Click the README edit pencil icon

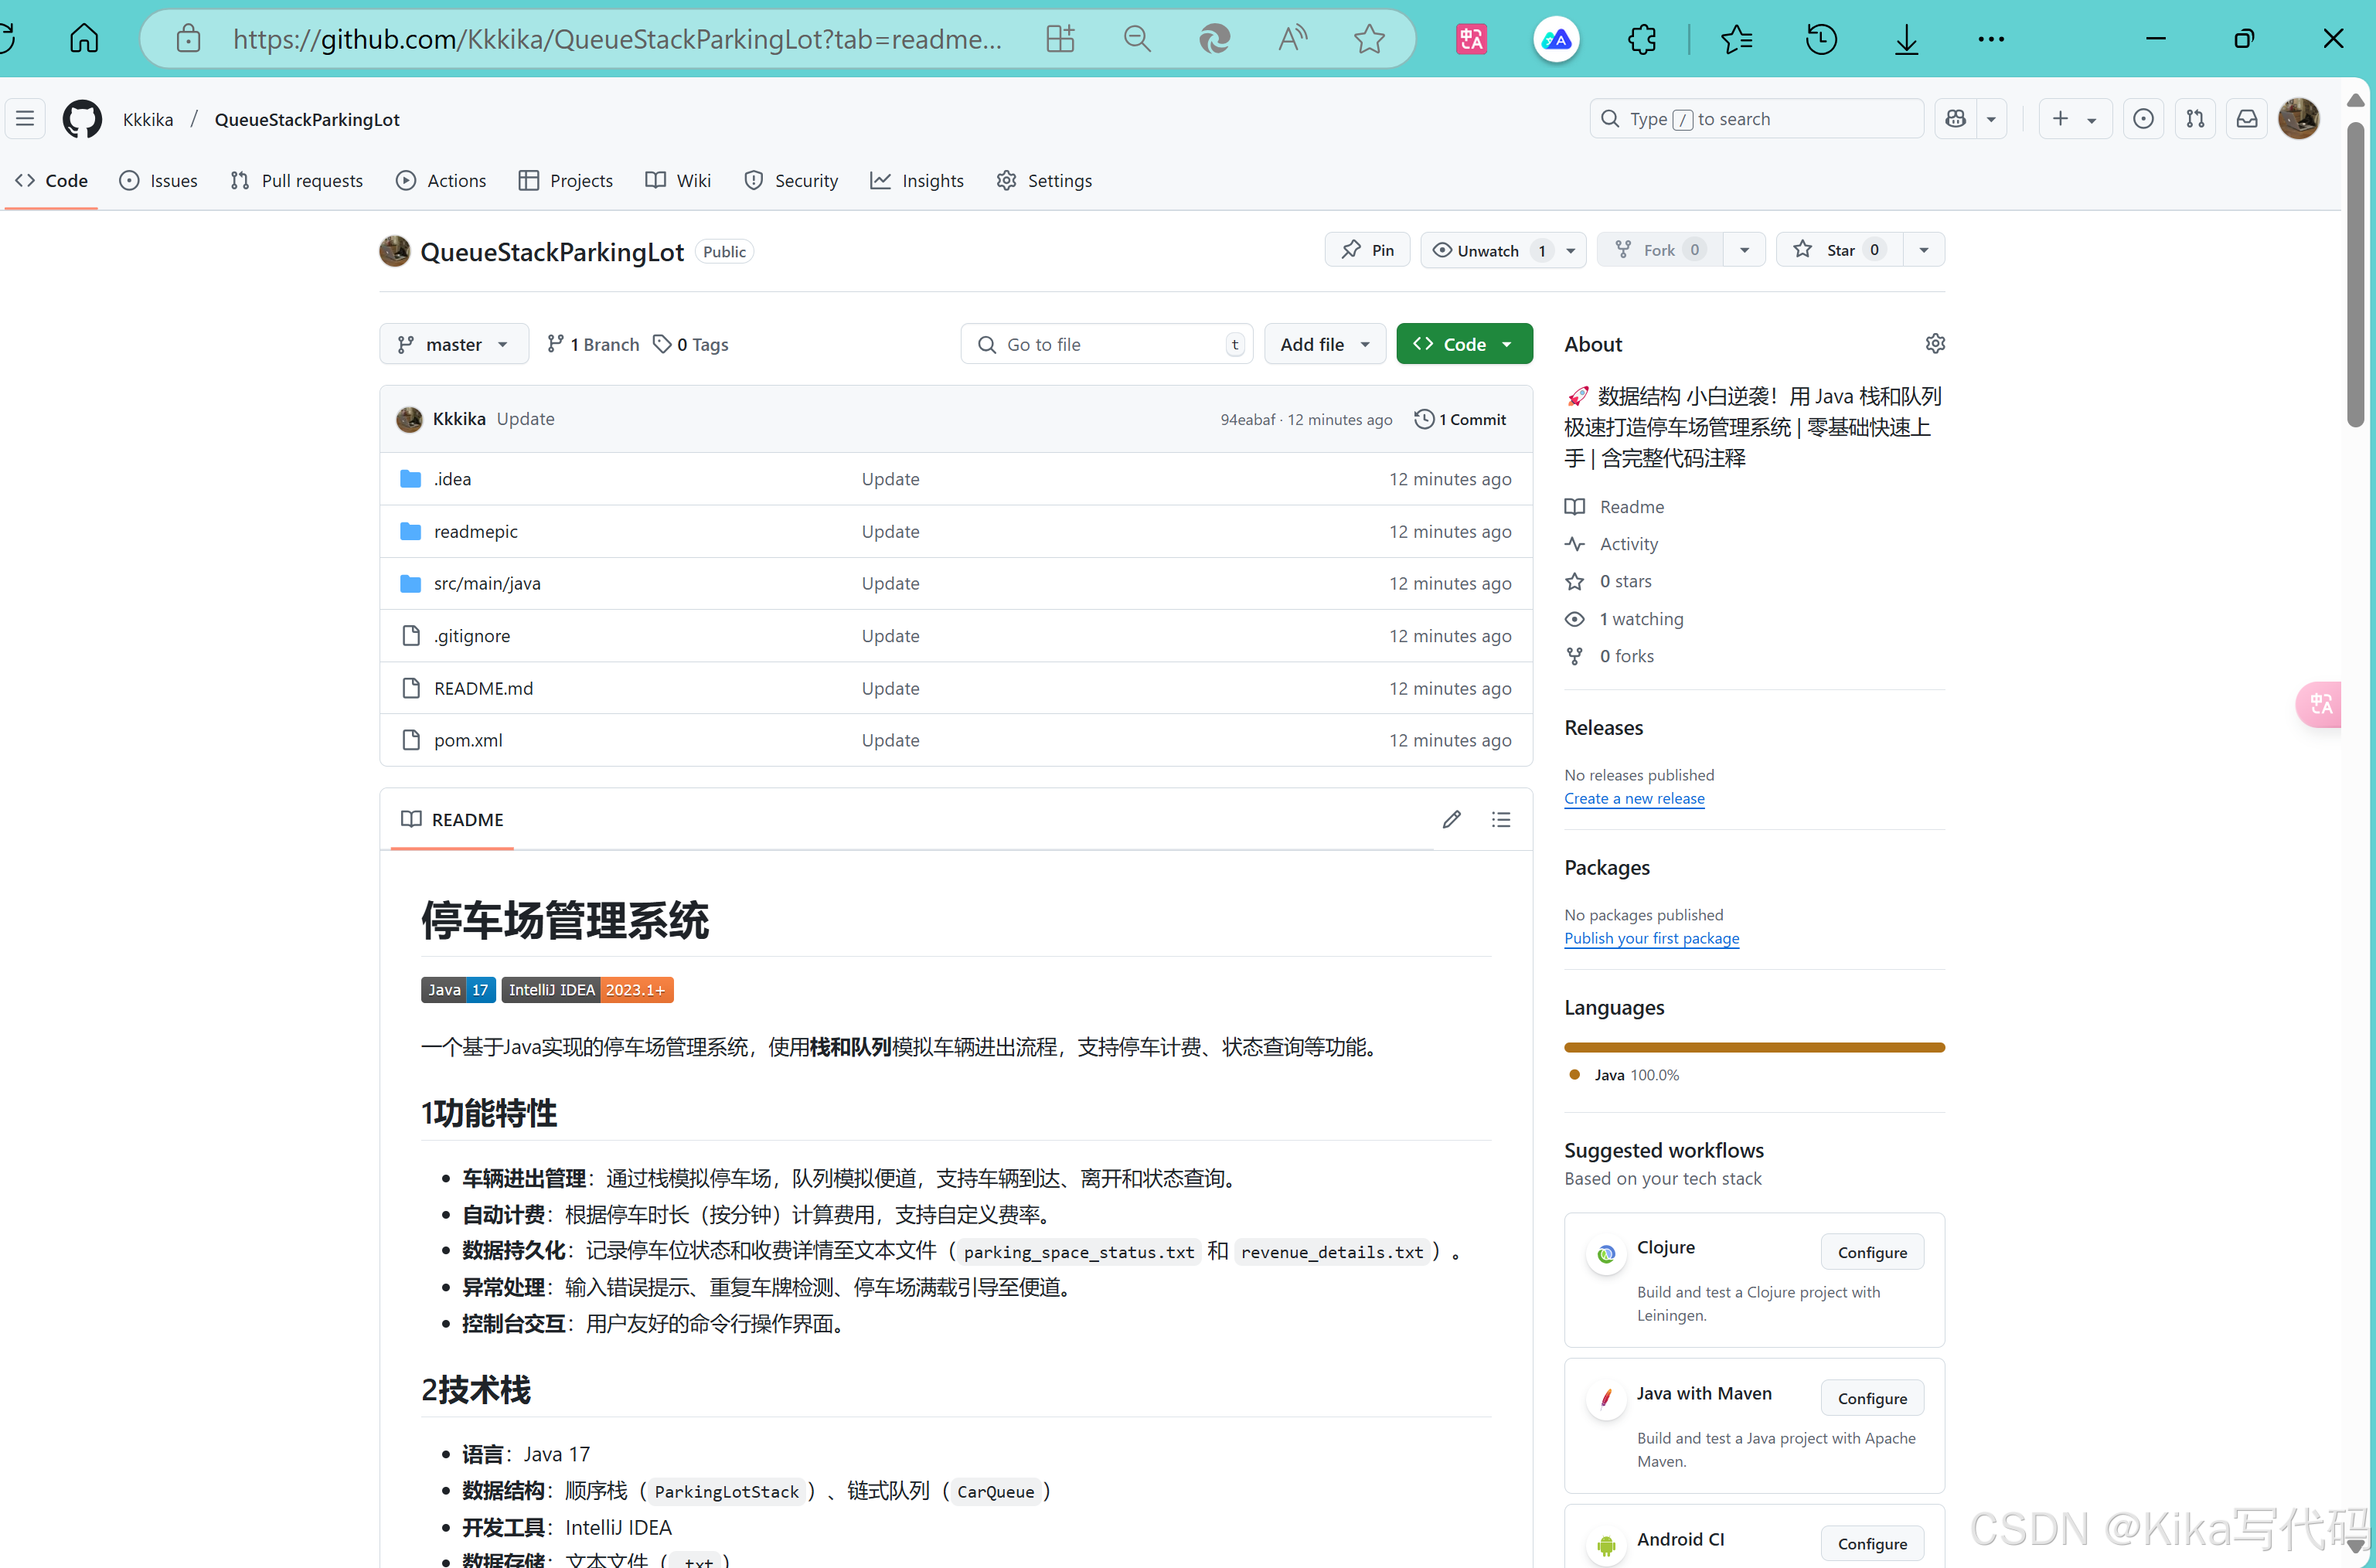pos(1451,819)
